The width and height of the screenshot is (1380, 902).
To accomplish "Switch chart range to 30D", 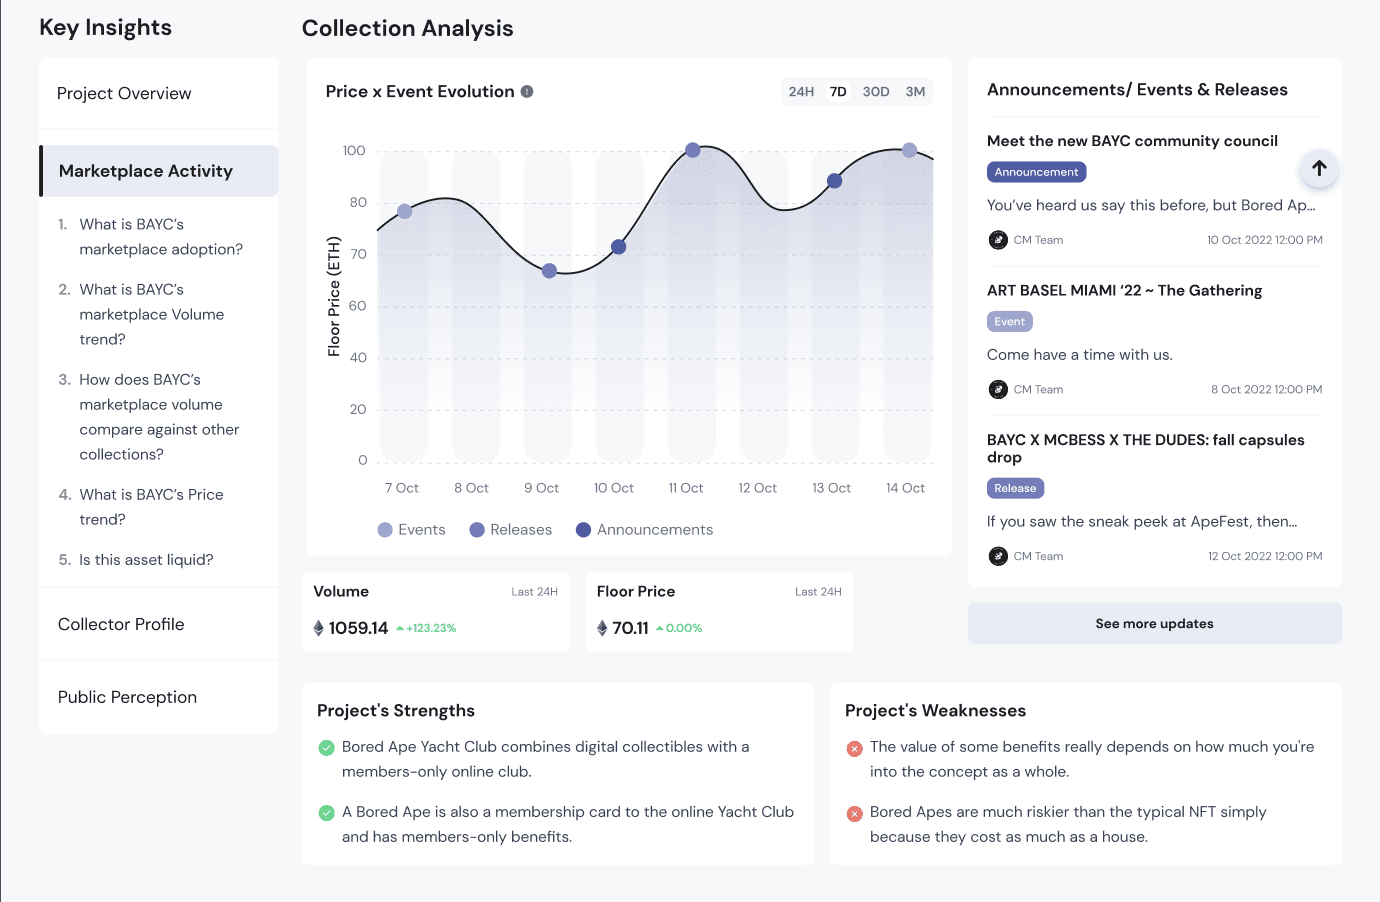I will [876, 91].
